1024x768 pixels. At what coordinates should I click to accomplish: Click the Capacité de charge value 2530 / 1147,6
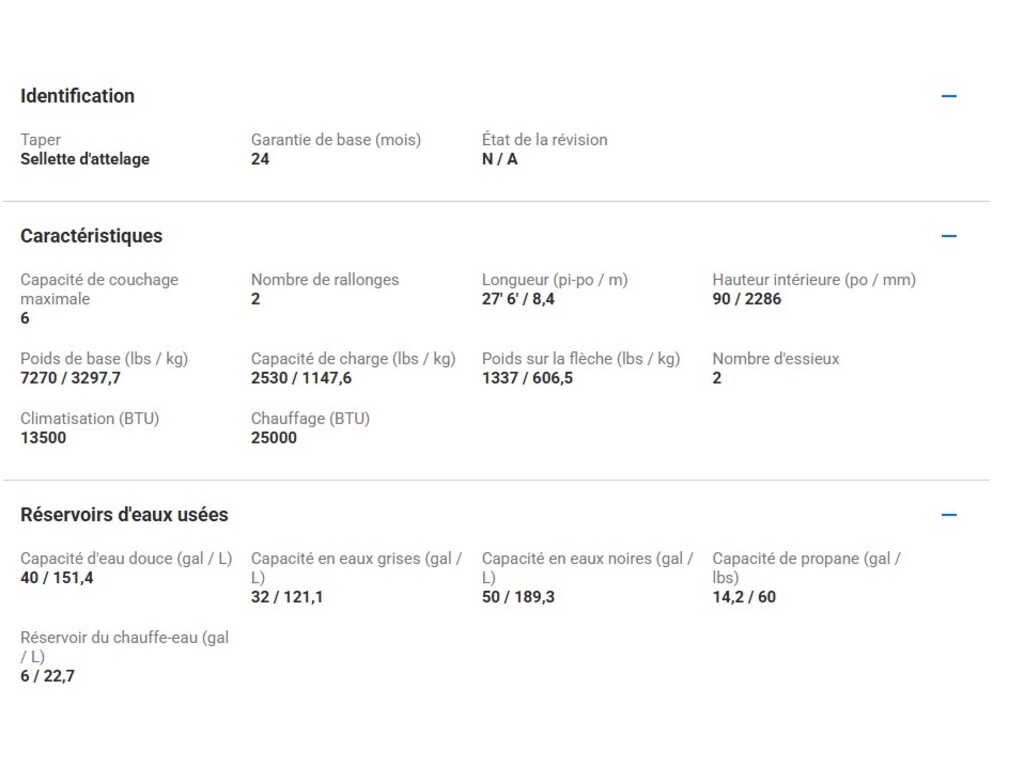click(x=301, y=378)
